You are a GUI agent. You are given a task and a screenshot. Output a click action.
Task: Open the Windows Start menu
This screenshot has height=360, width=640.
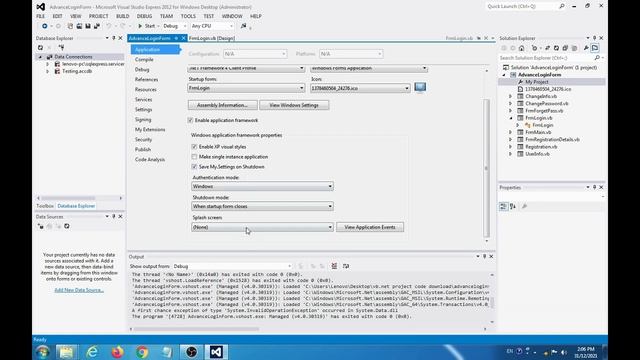42,352
